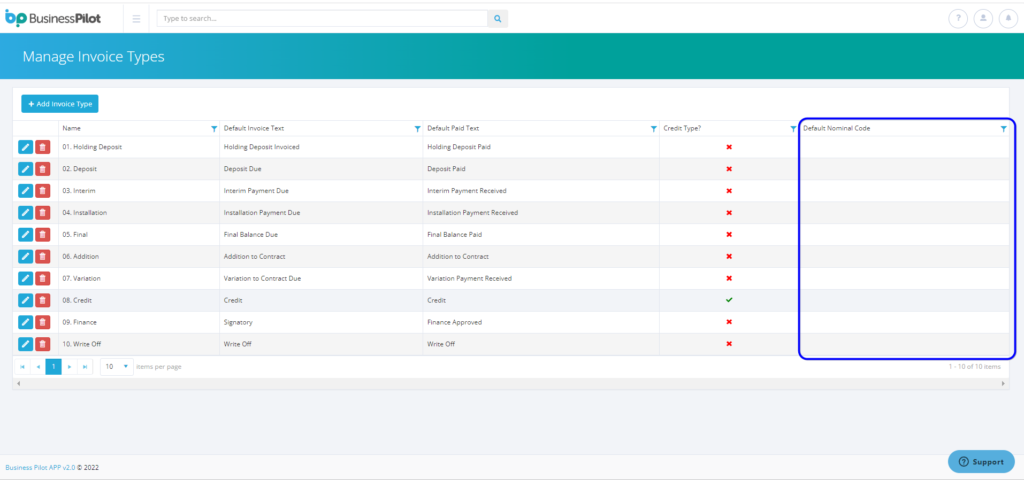Open the user profile icon
1024x480 pixels.
[x=982, y=18]
